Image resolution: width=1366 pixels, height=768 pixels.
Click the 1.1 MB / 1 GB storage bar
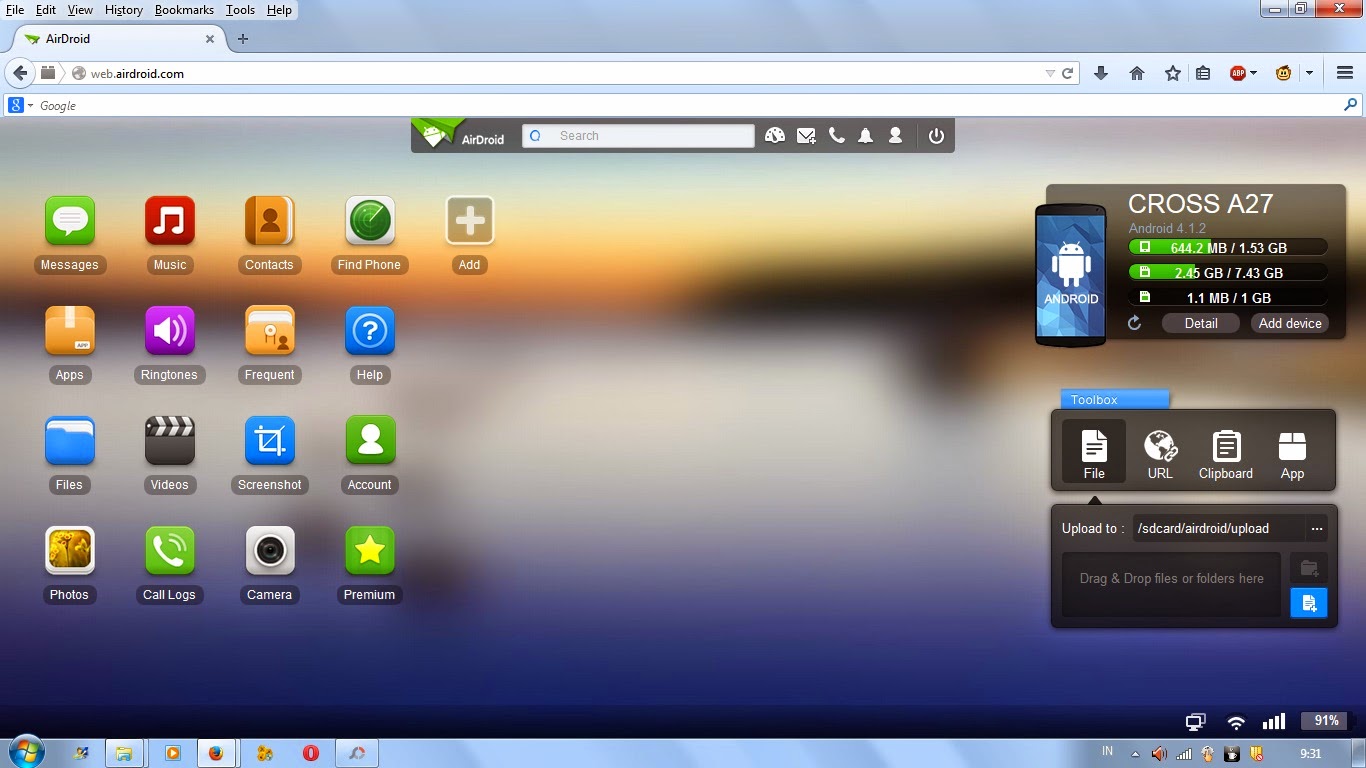pyautogui.click(x=1228, y=297)
